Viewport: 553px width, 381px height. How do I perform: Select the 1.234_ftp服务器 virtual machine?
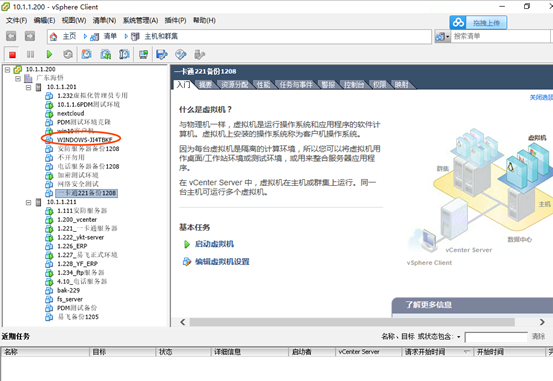pos(80,273)
